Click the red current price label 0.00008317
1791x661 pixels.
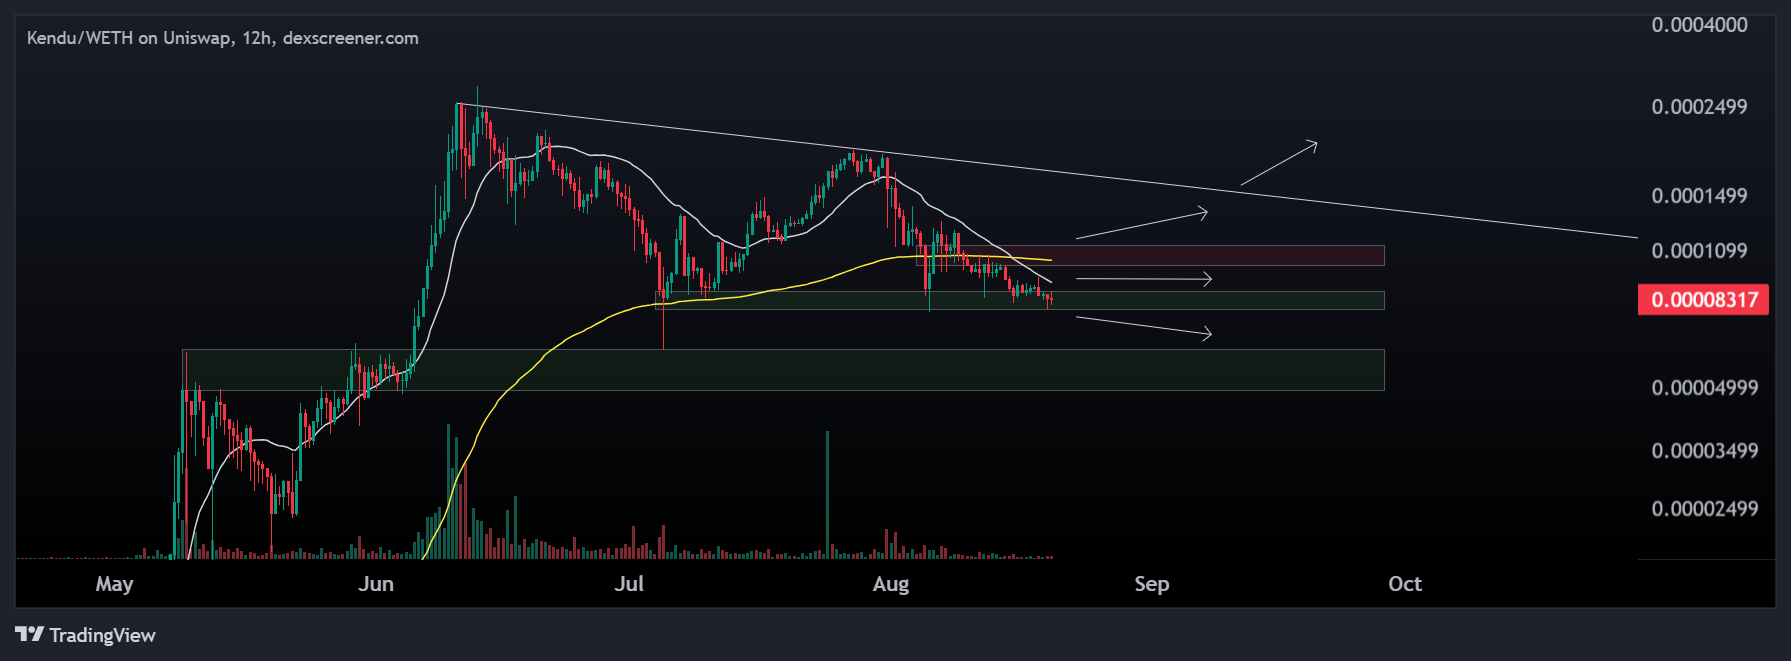1703,299
